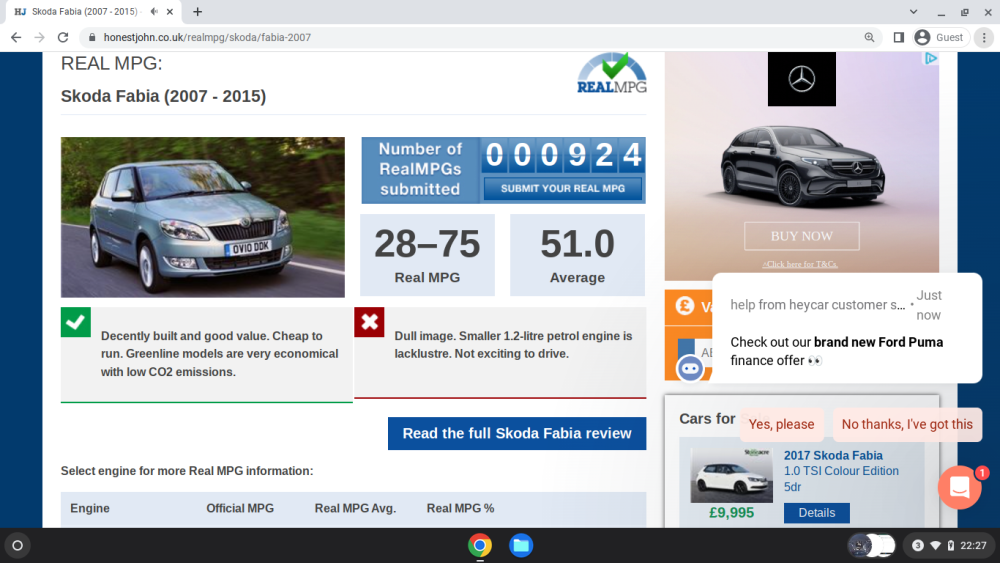Open the Guest profile button
1000x563 pixels.
[x=939, y=38]
